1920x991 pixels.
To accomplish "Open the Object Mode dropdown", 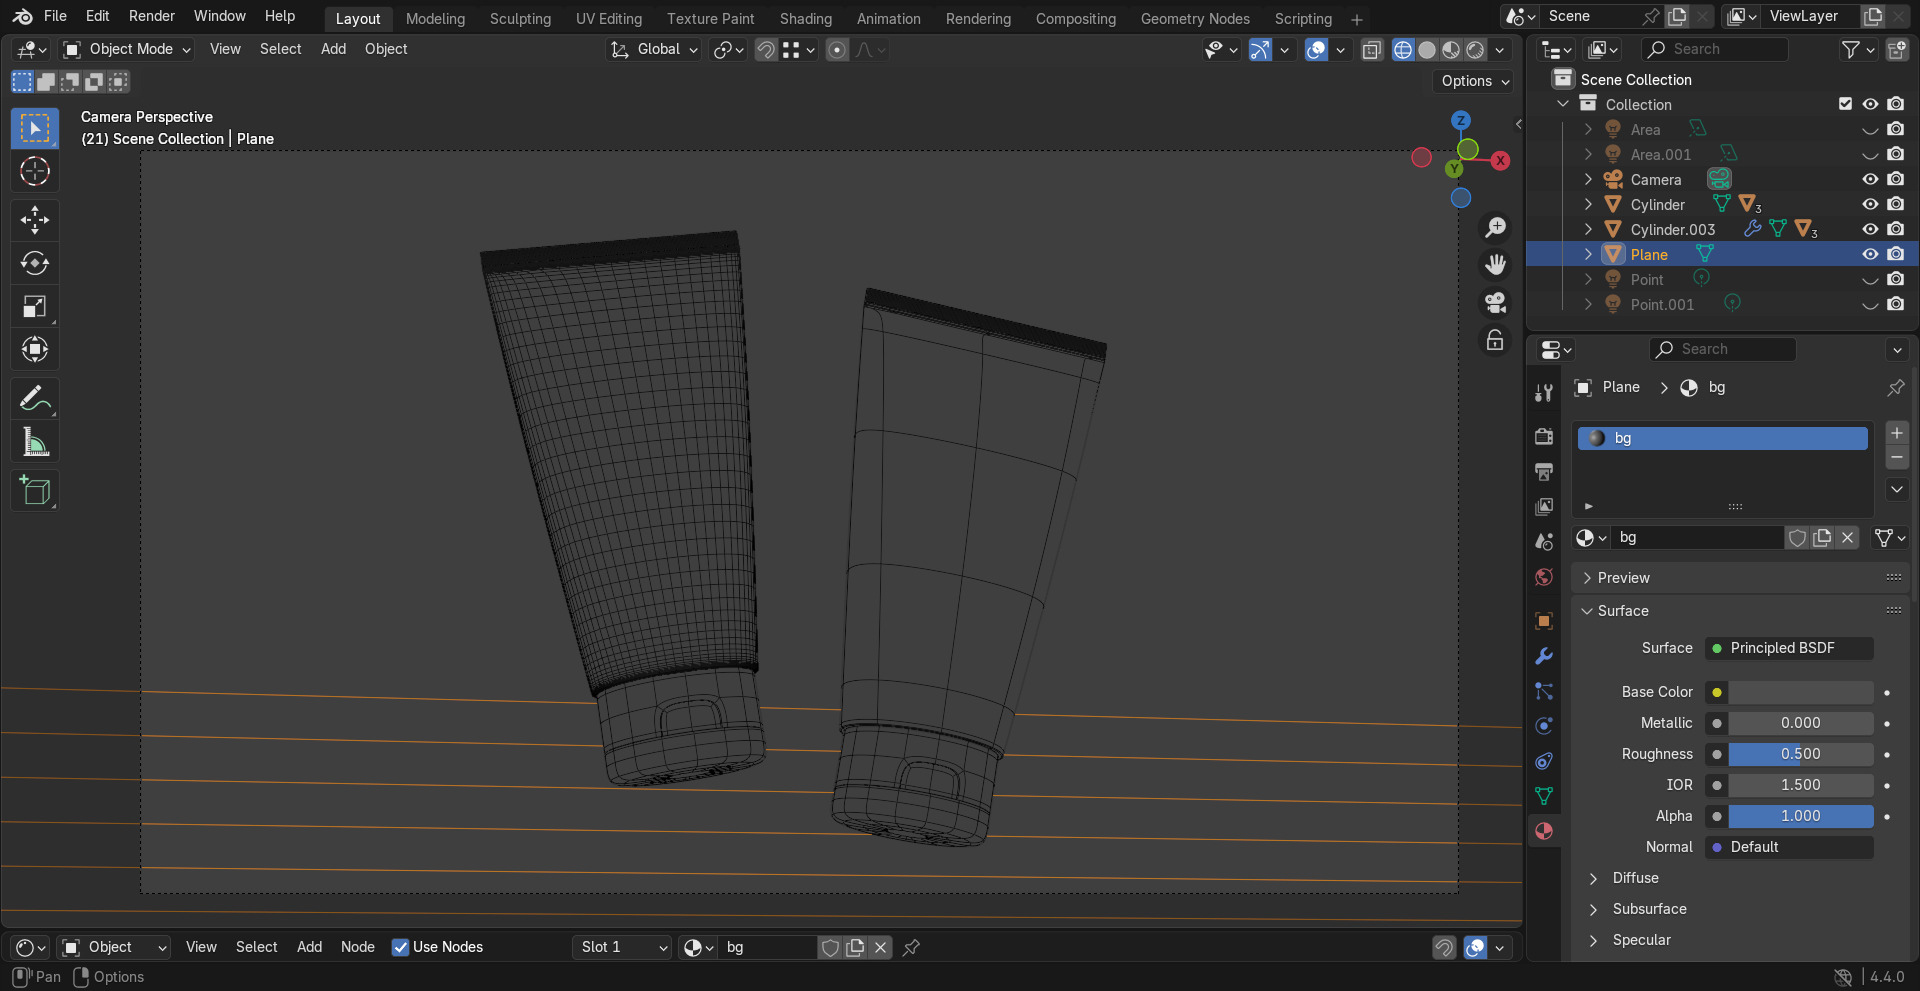I will coord(126,49).
